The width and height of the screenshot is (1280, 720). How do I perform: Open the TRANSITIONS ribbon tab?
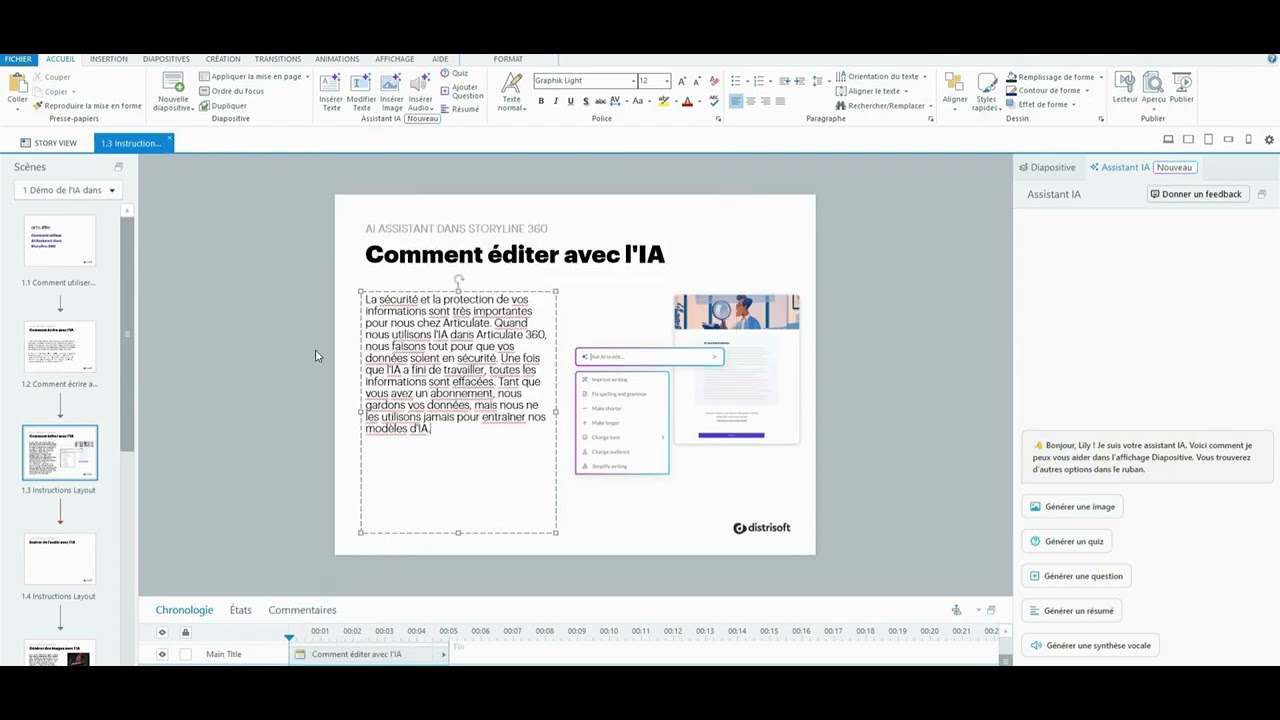coord(278,59)
